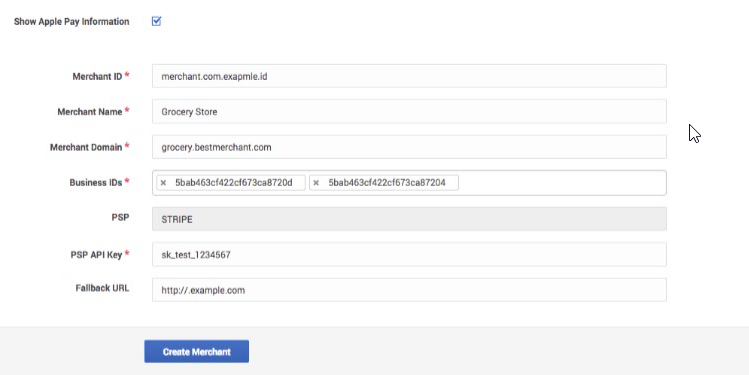The width and height of the screenshot is (749, 375).
Task: Click the Merchant Domain label
Action: point(86,147)
